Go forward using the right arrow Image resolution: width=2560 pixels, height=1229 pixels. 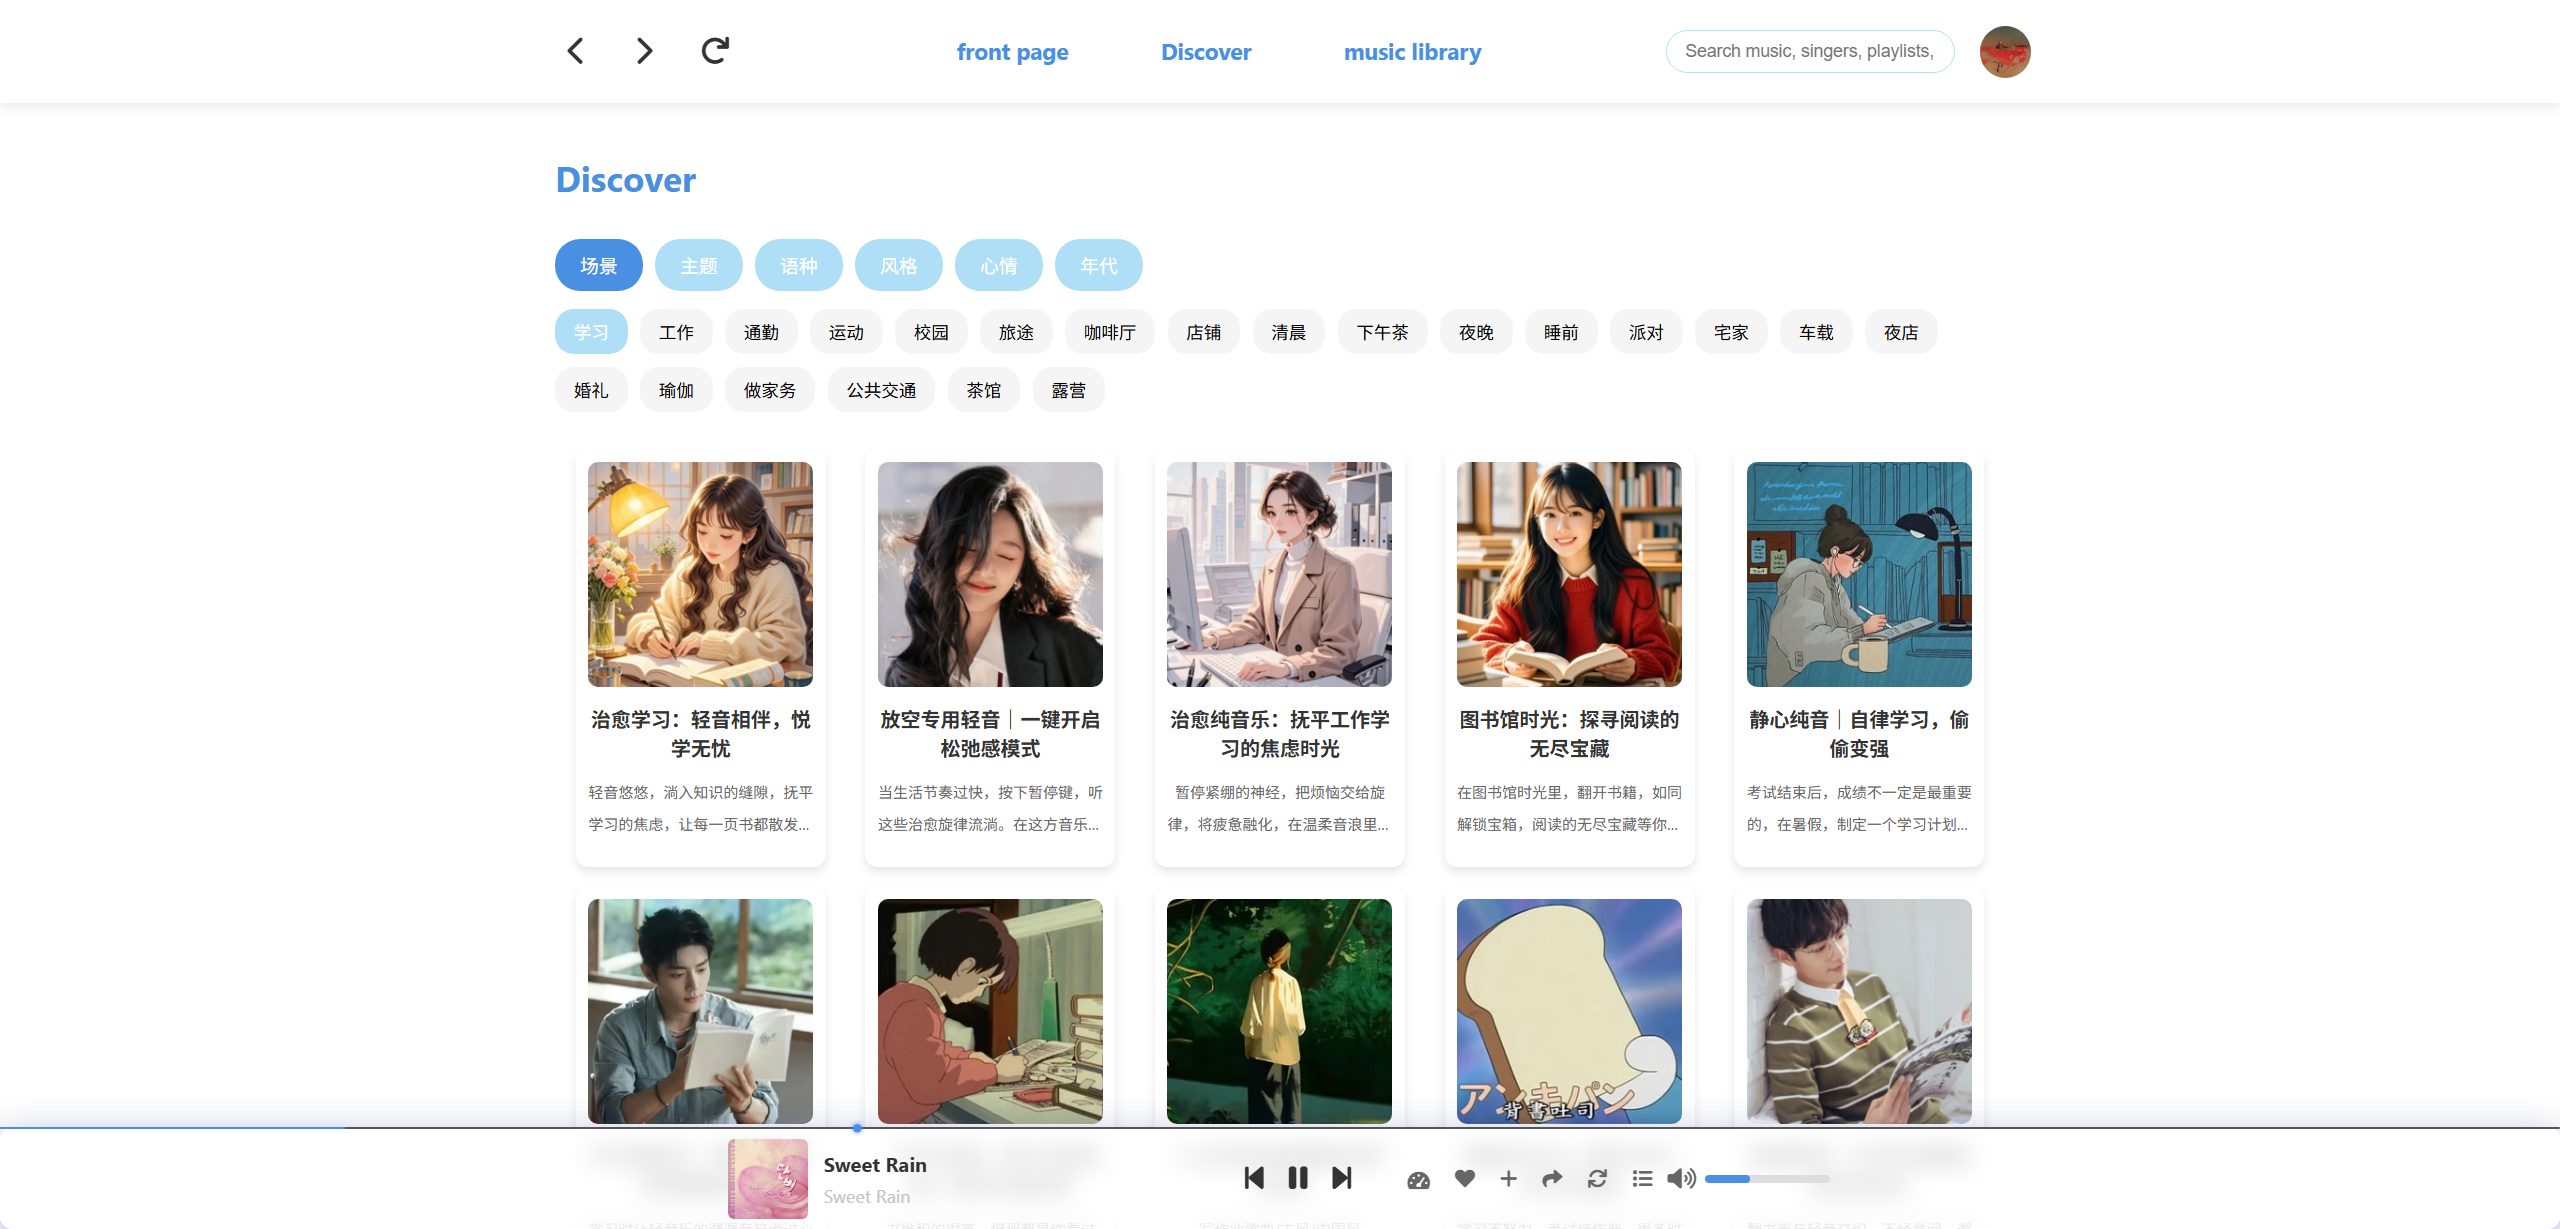click(645, 51)
